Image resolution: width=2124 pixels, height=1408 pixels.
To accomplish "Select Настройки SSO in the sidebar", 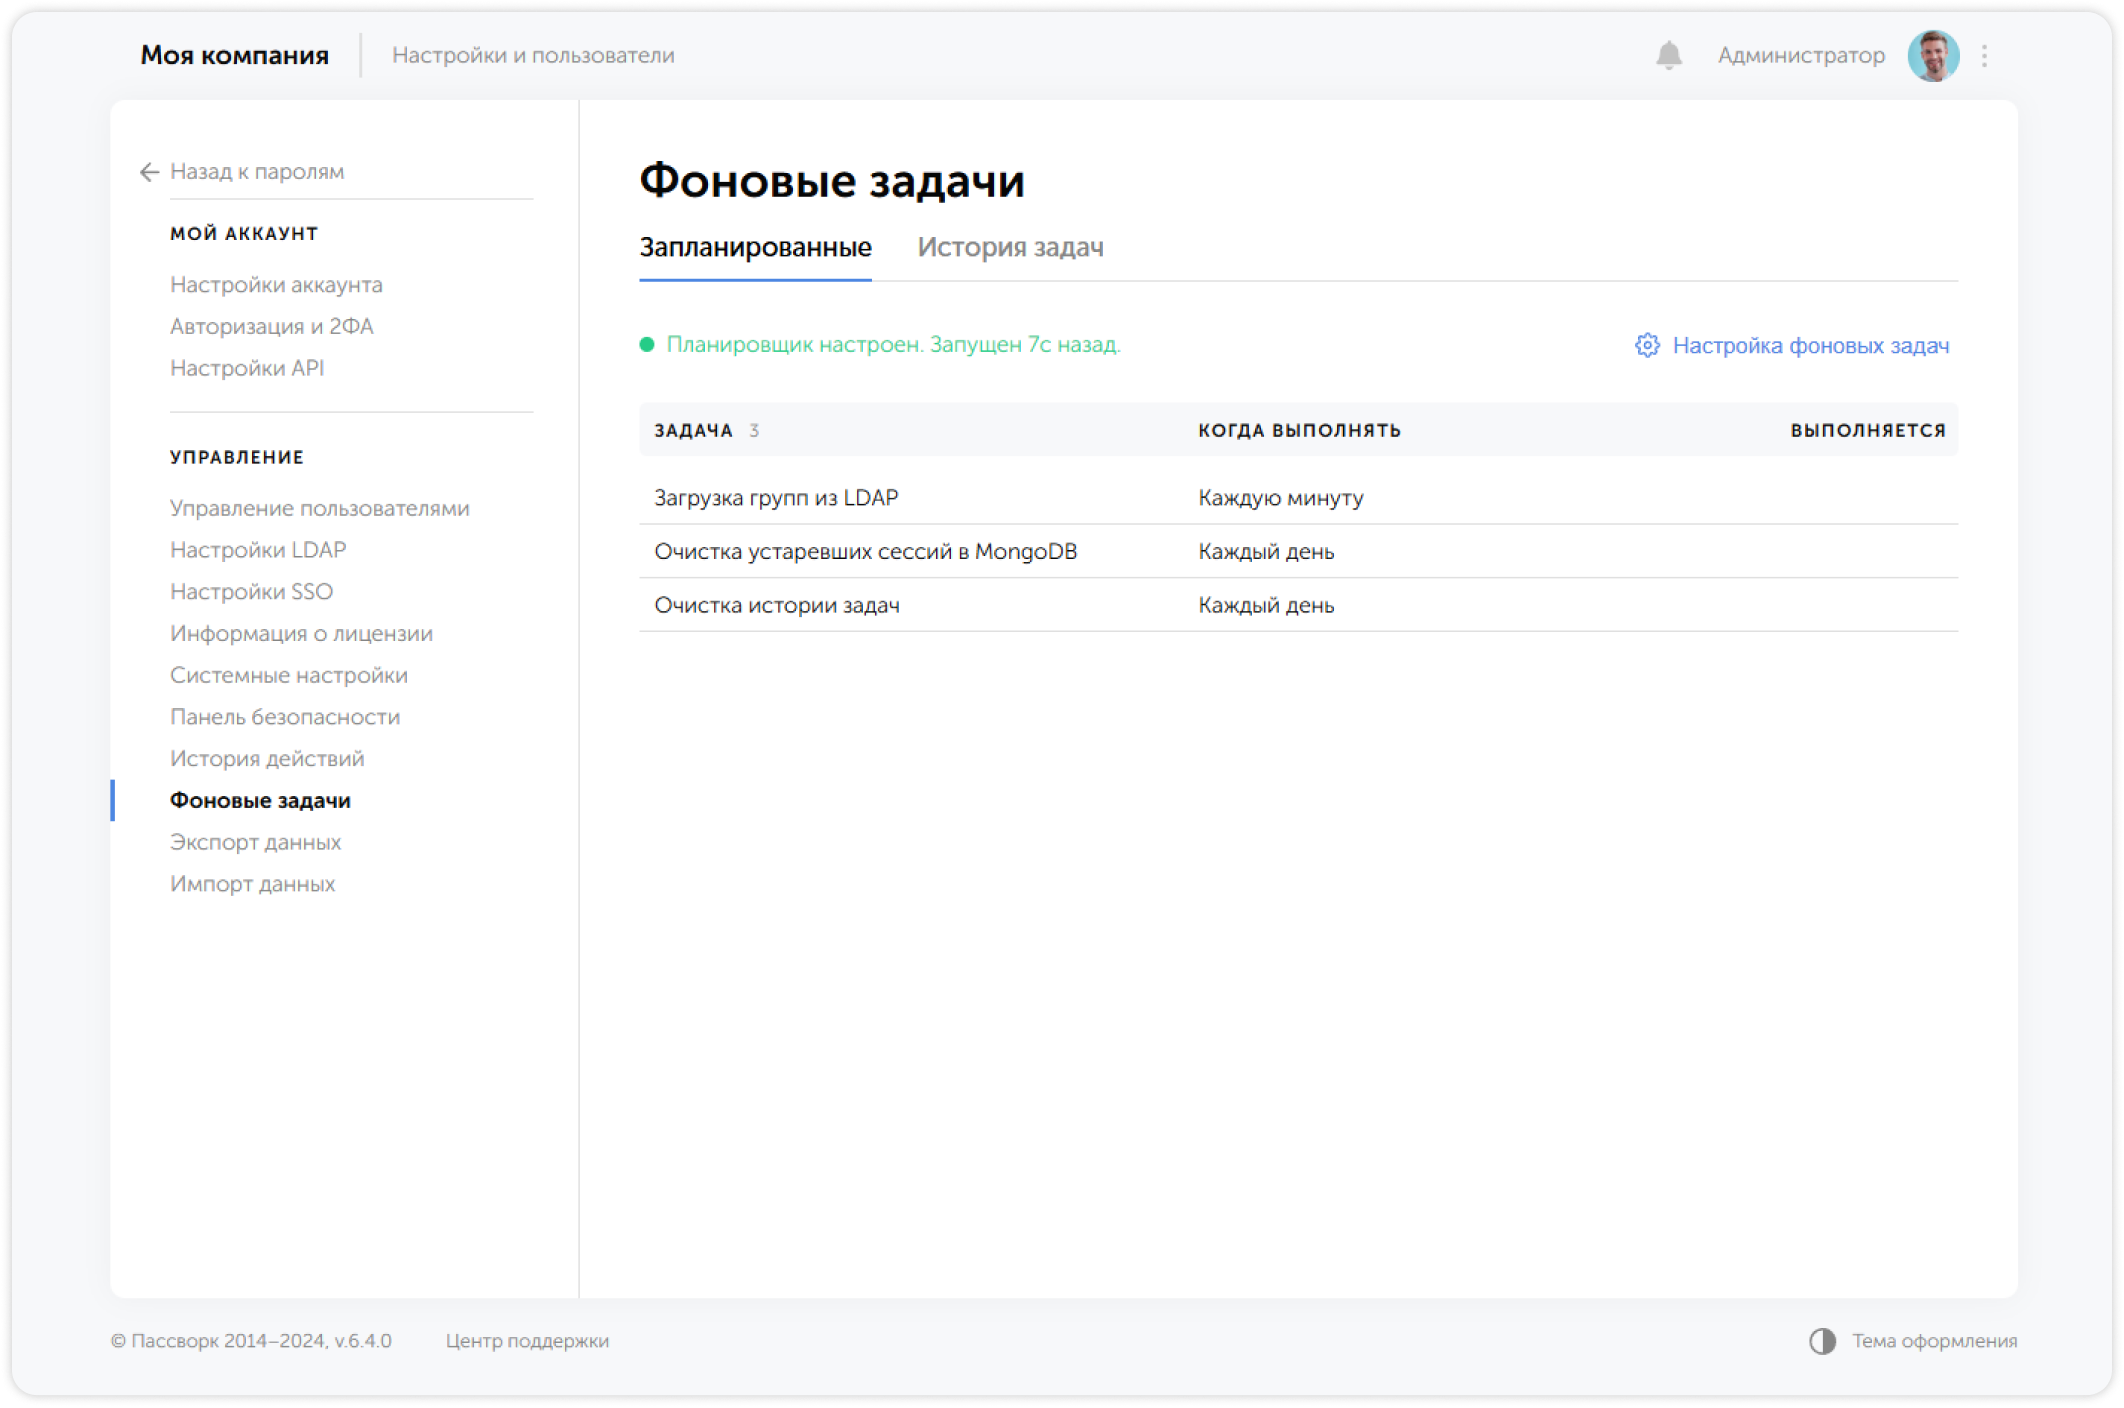I will [251, 591].
